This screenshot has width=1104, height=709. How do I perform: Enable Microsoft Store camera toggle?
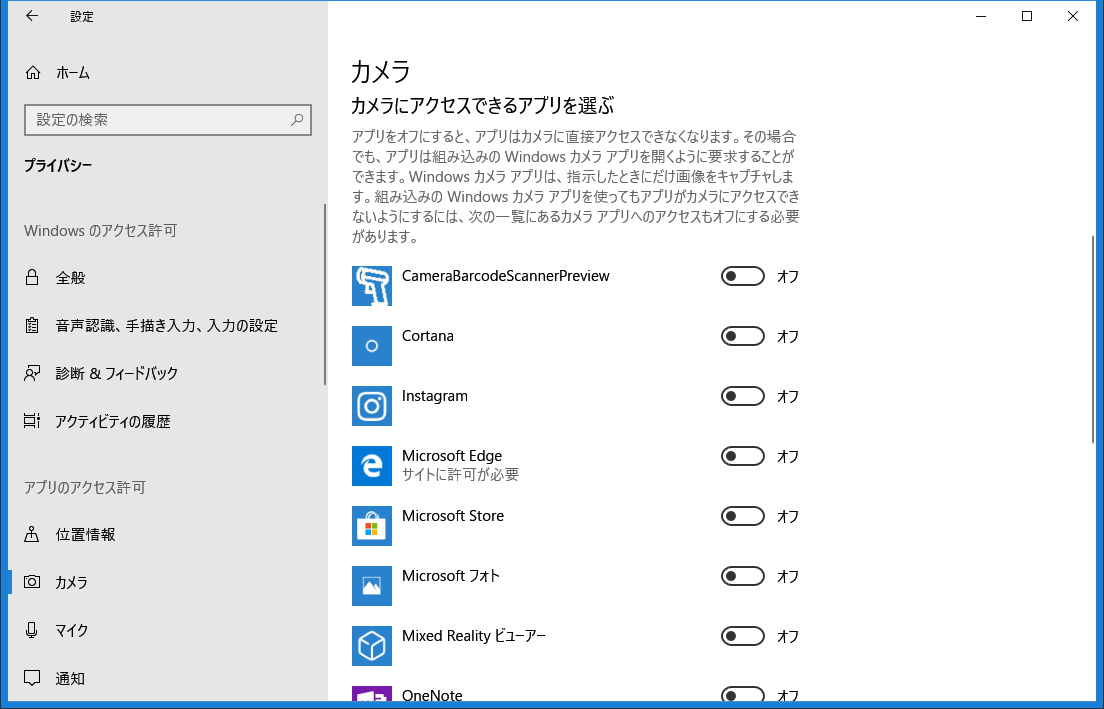coord(742,516)
